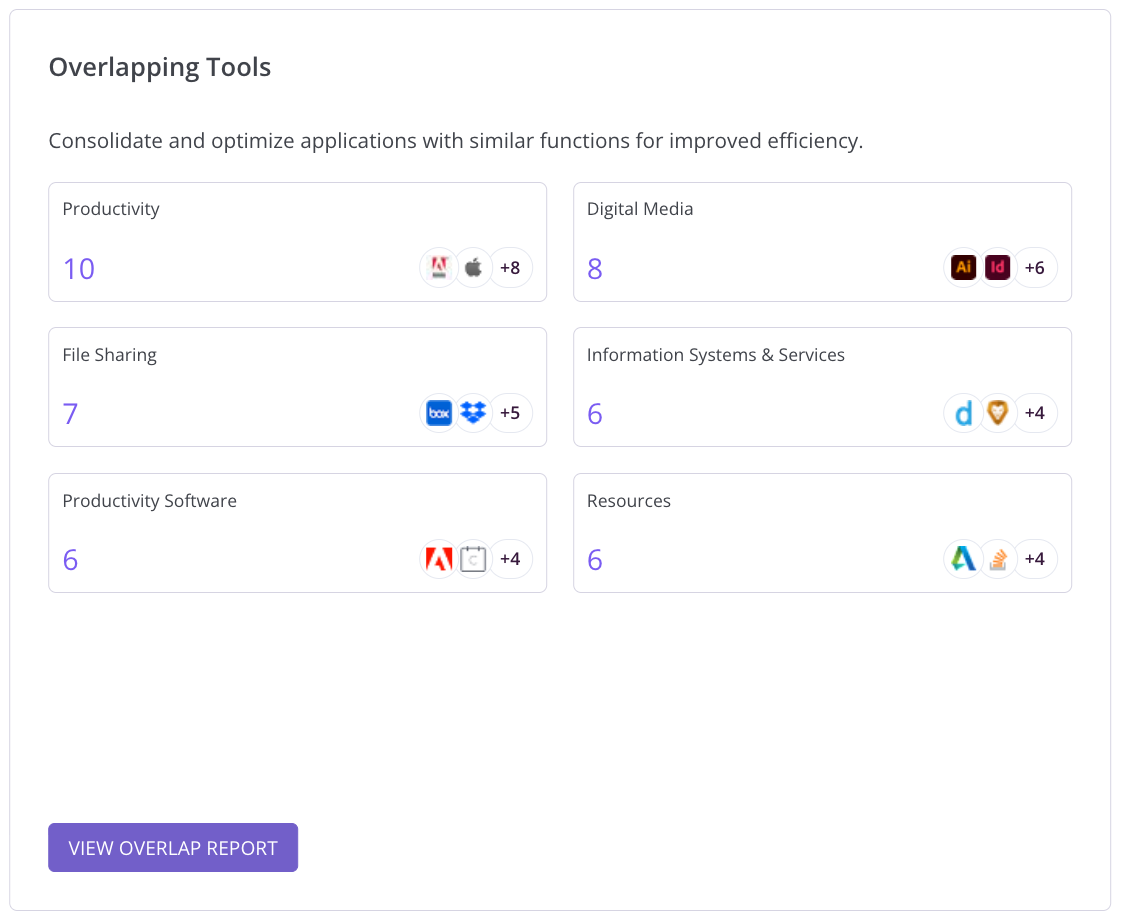
Task: Click the Box app icon
Action: [x=439, y=413]
